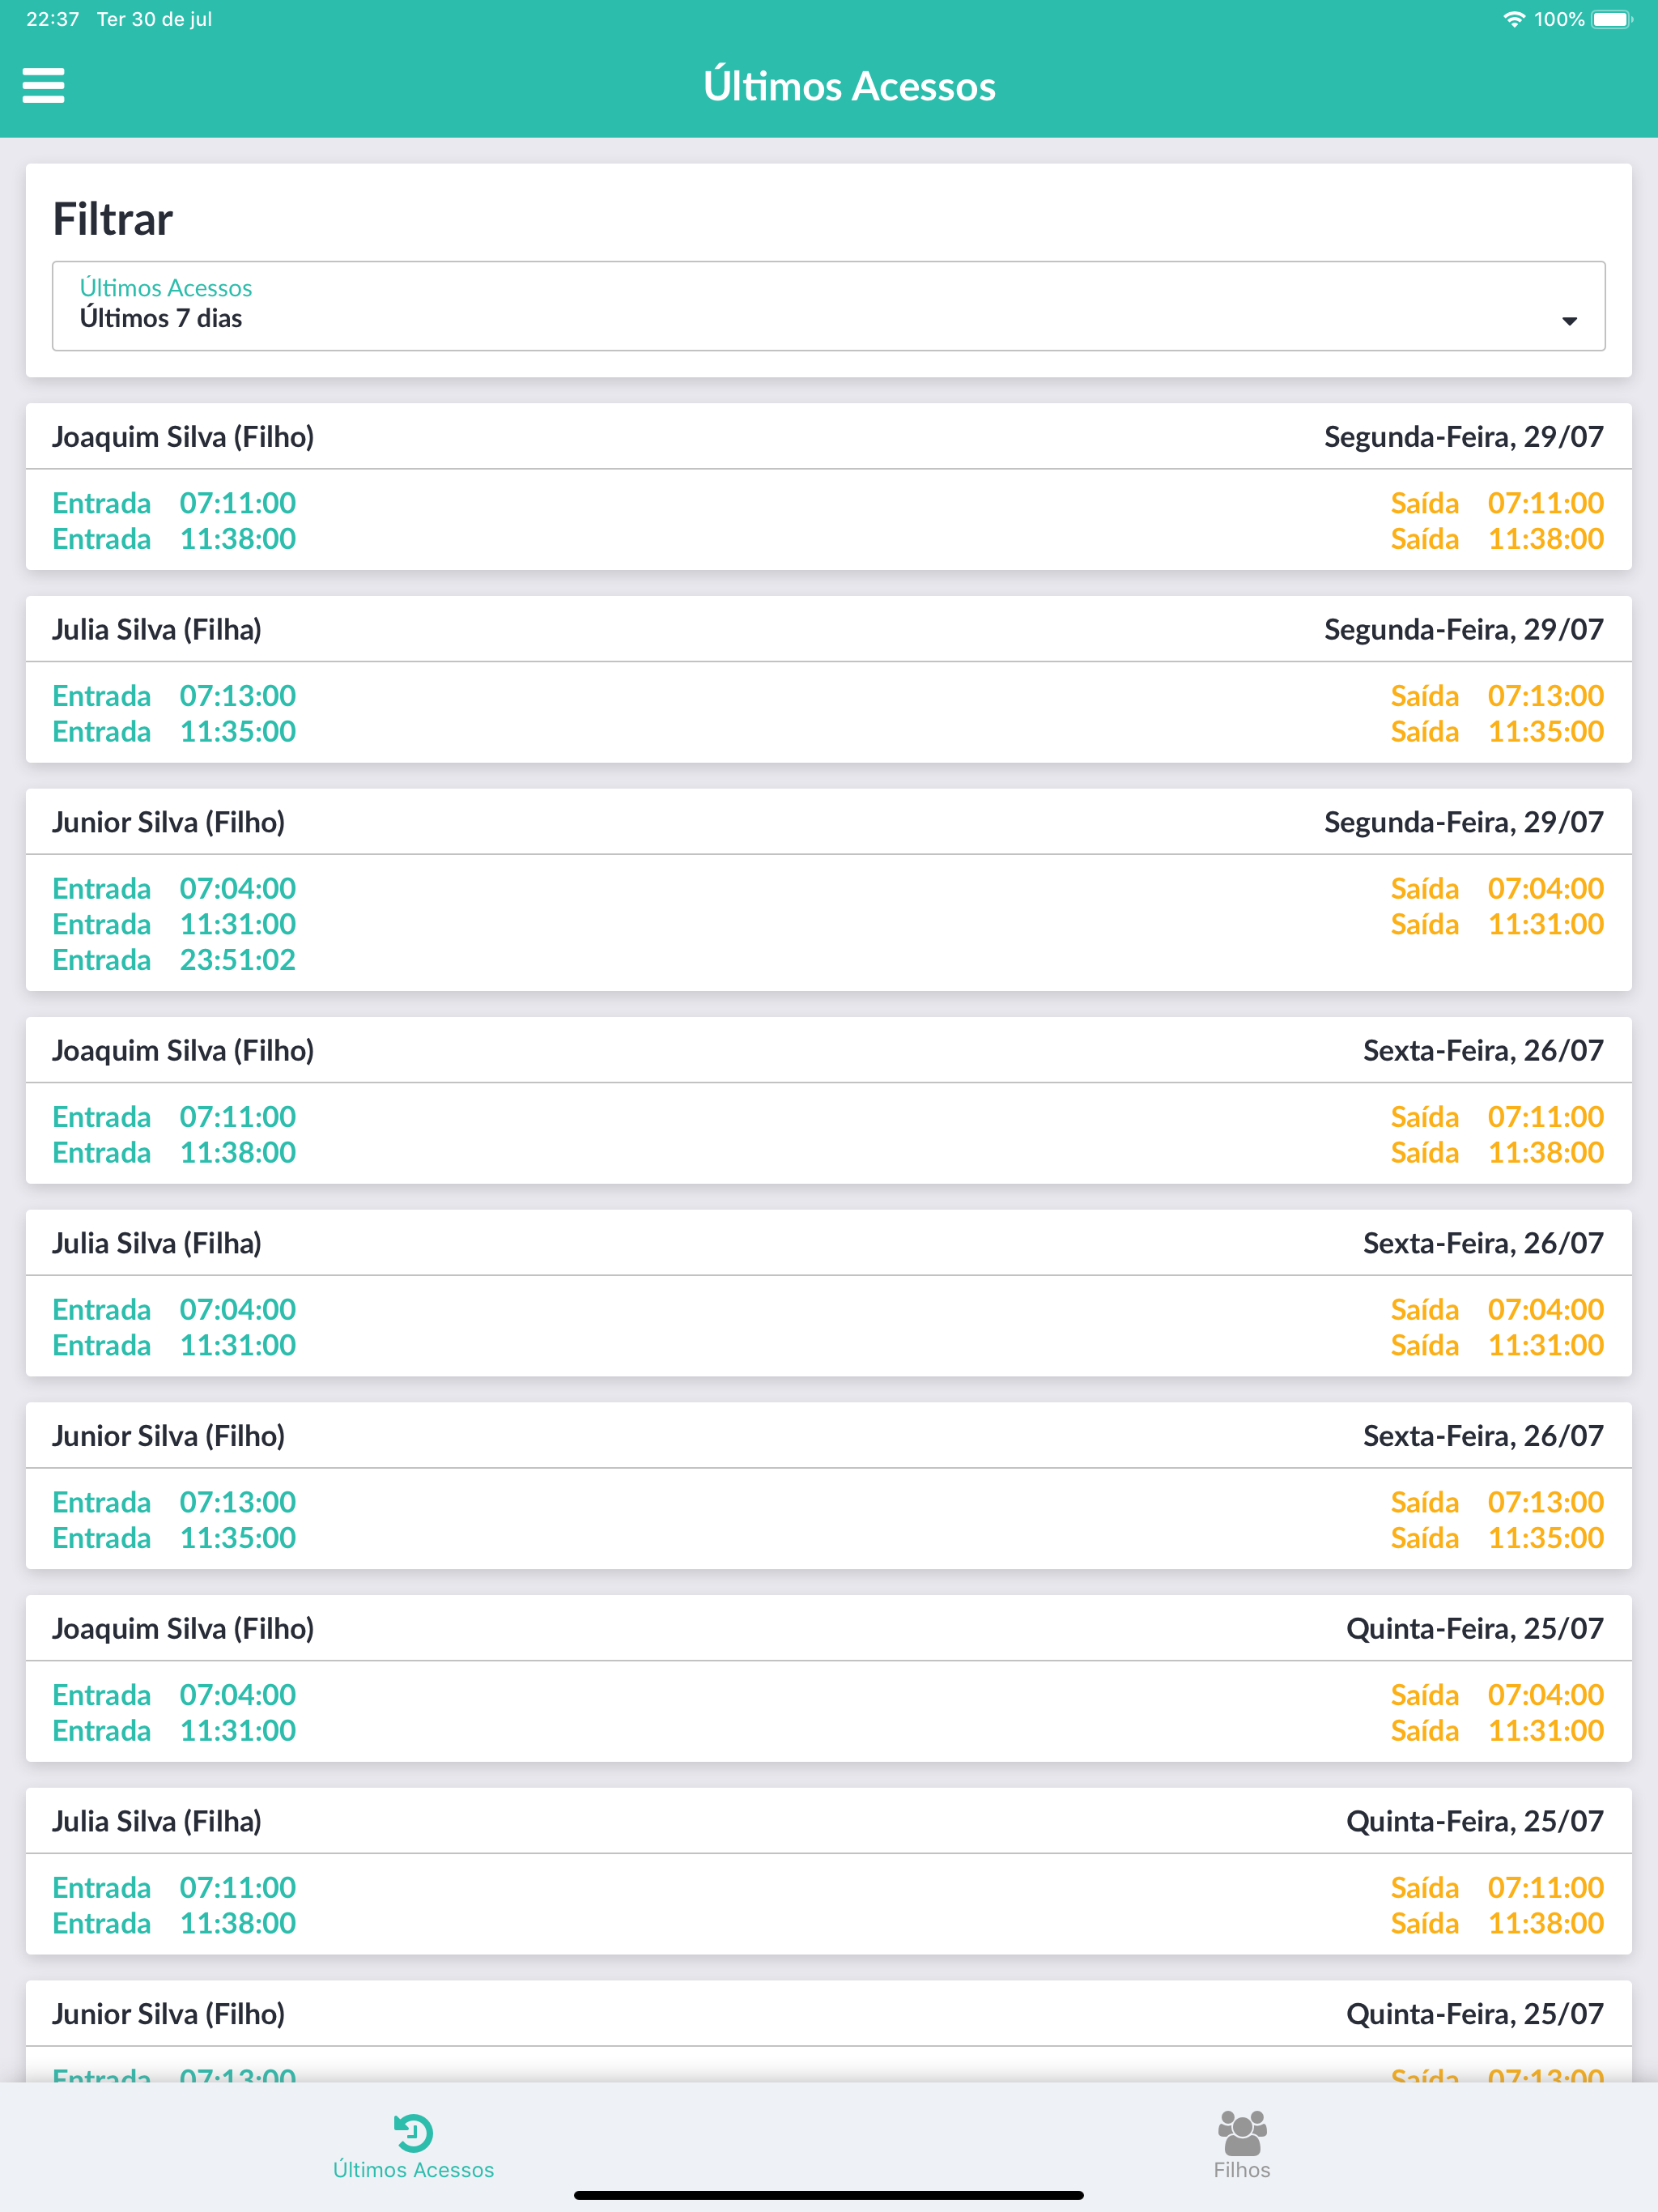The width and height of the screenshot is (1658, 2212).
Task: Click Saída 11:38:00 on Joaquim's 29/07 card
Action: (1497, 539)
